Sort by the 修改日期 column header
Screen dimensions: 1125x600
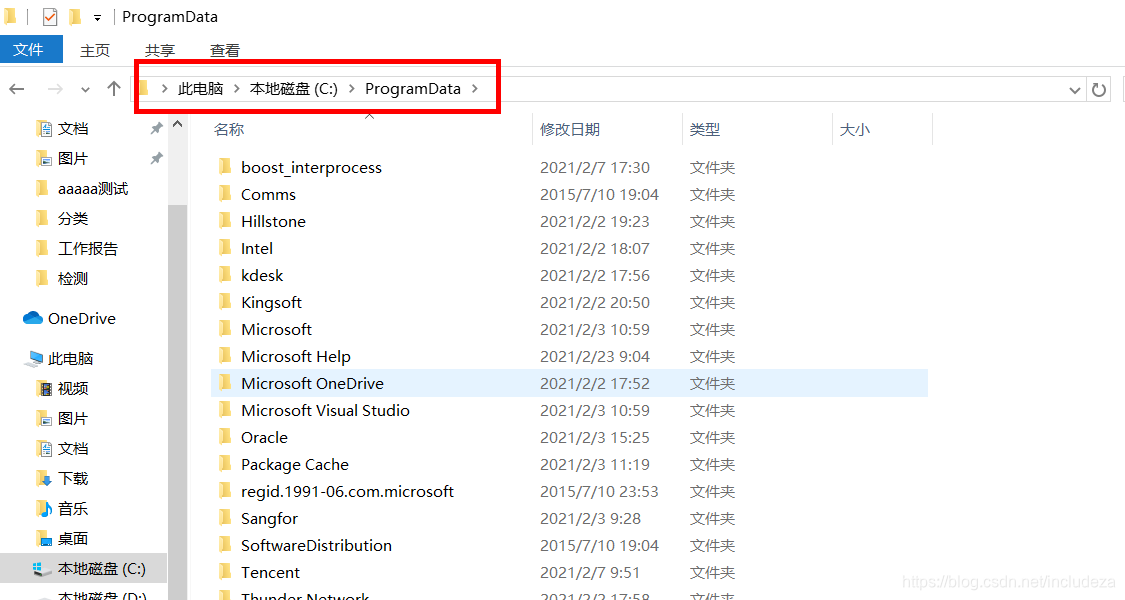tap(570, 129)
